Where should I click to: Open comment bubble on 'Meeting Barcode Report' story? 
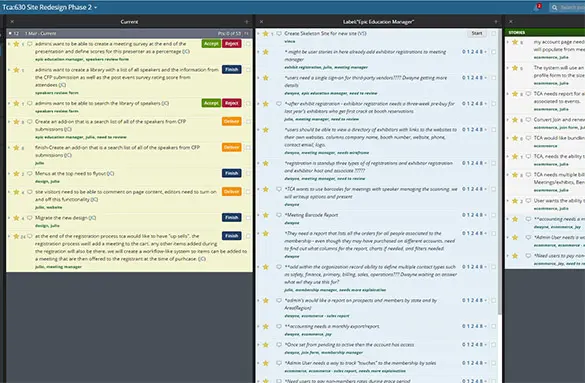[x=279, y=215]
